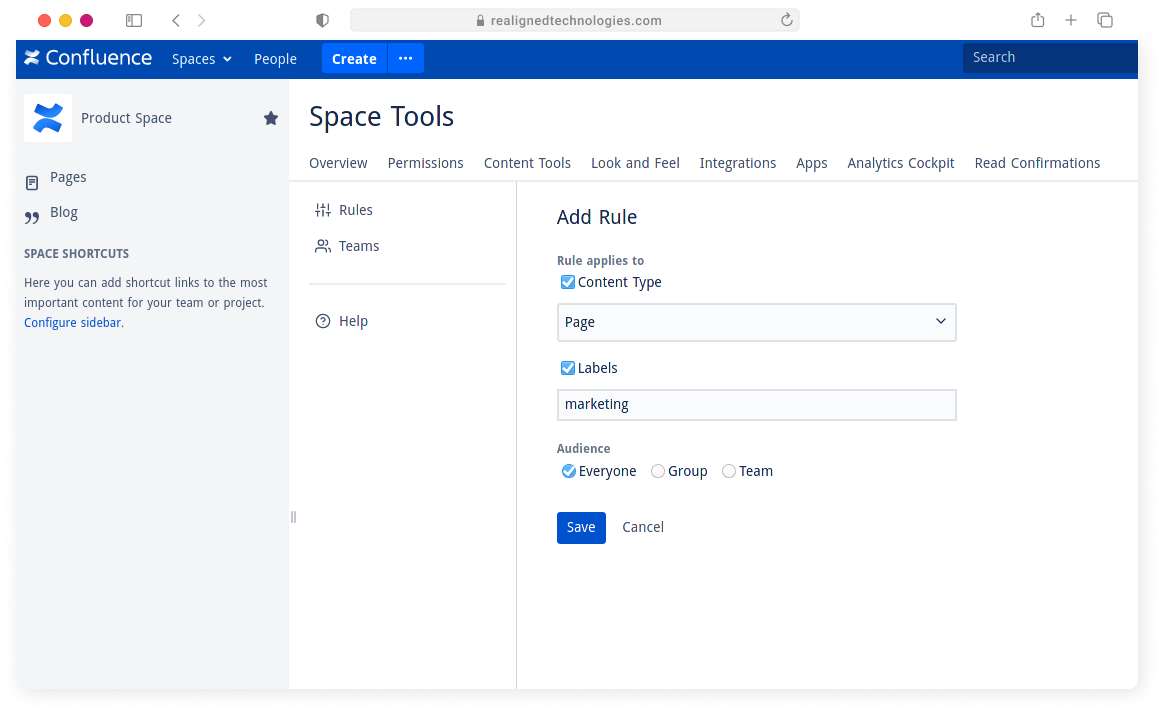This screenshot has height=713, width=1162.
Task: Choose the Team audience radio button
Action: click(729, 471)
